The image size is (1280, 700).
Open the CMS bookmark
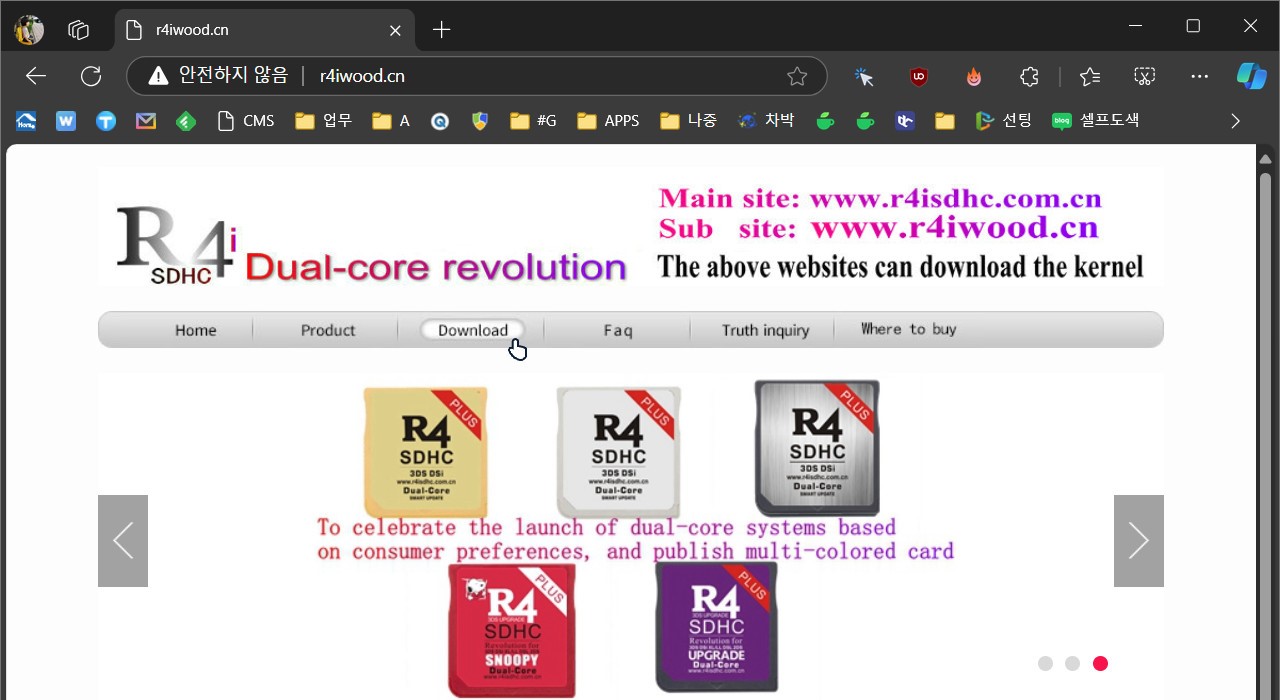coord(246,121)
